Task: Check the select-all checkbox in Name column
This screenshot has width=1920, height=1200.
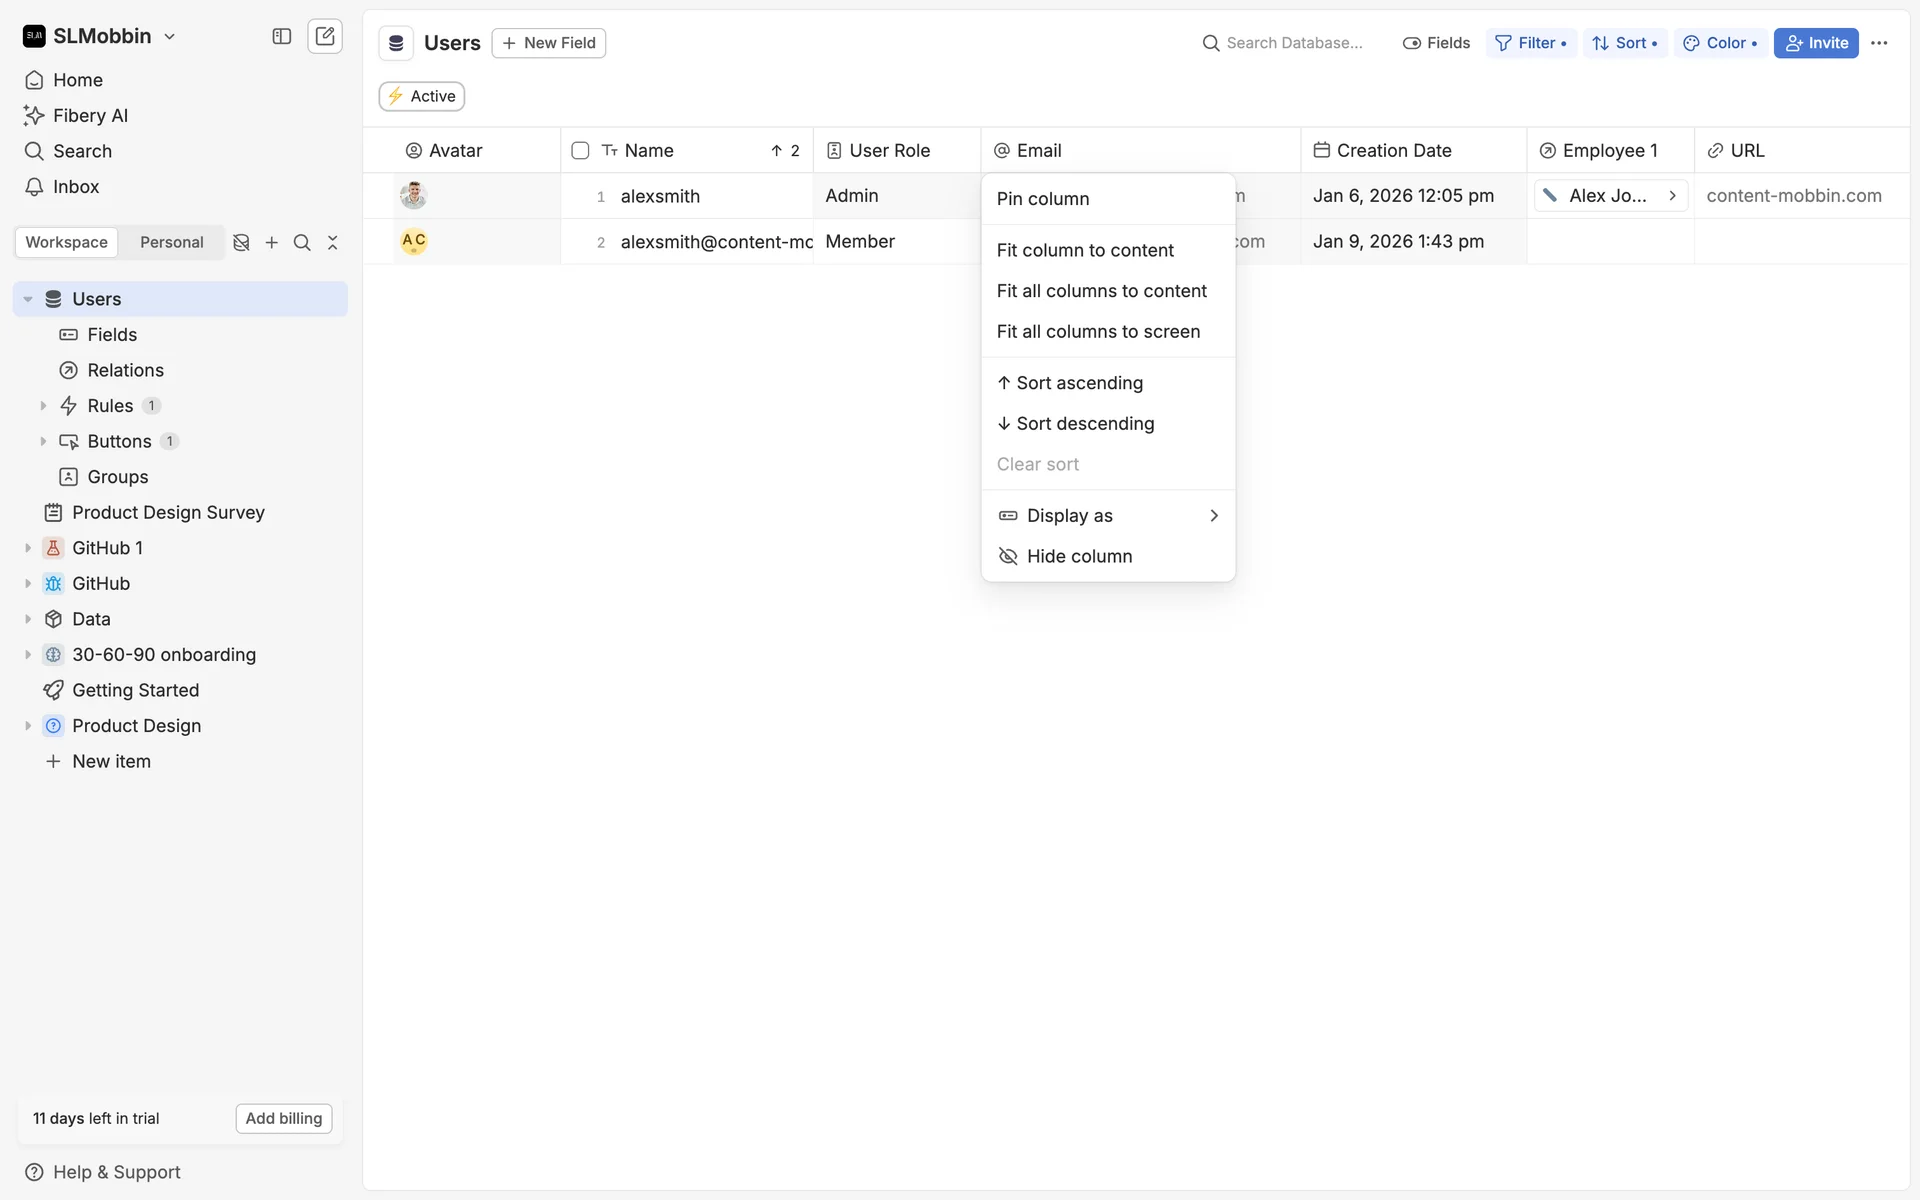Action: point(580,151)
